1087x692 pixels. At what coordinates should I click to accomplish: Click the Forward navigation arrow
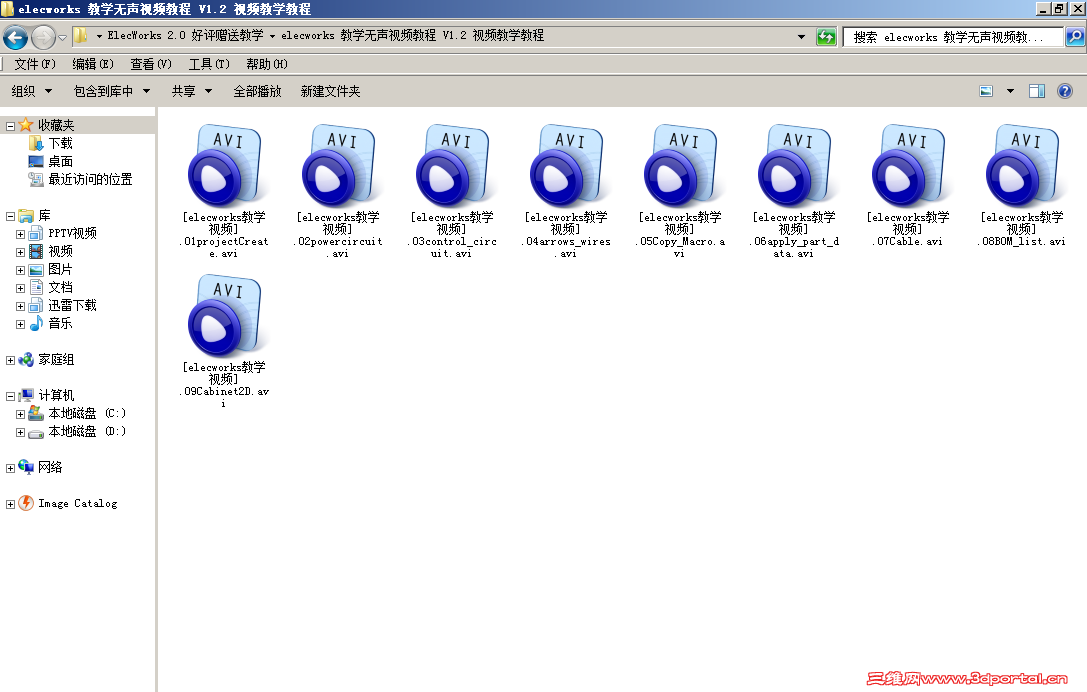tap(44, 37)
